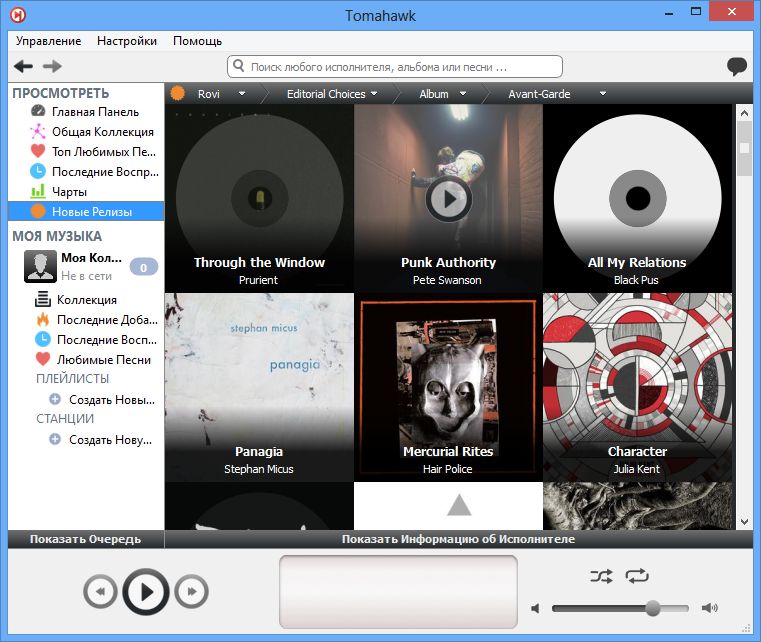This screenshot has height=642, width=761.
Task: Click the 0 track count badge
Action: tap(144, 267)
